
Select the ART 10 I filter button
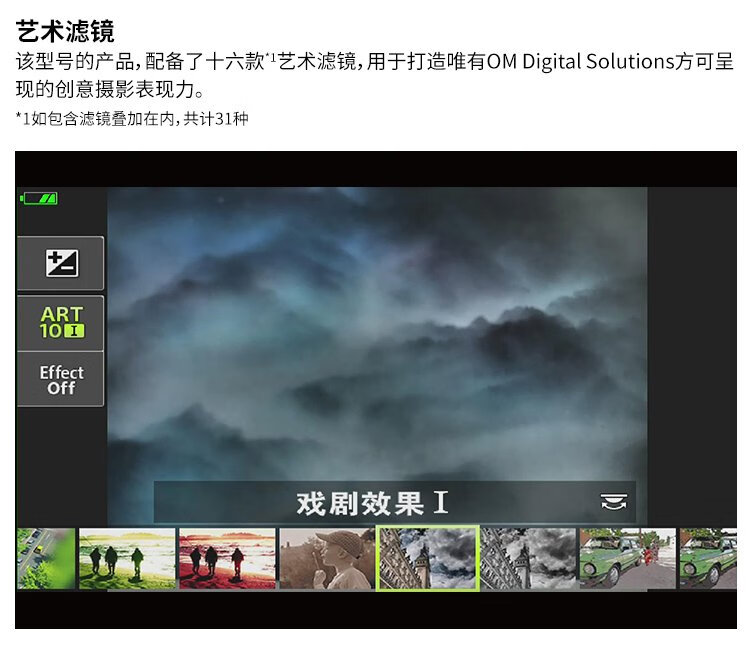click(61, 322)
